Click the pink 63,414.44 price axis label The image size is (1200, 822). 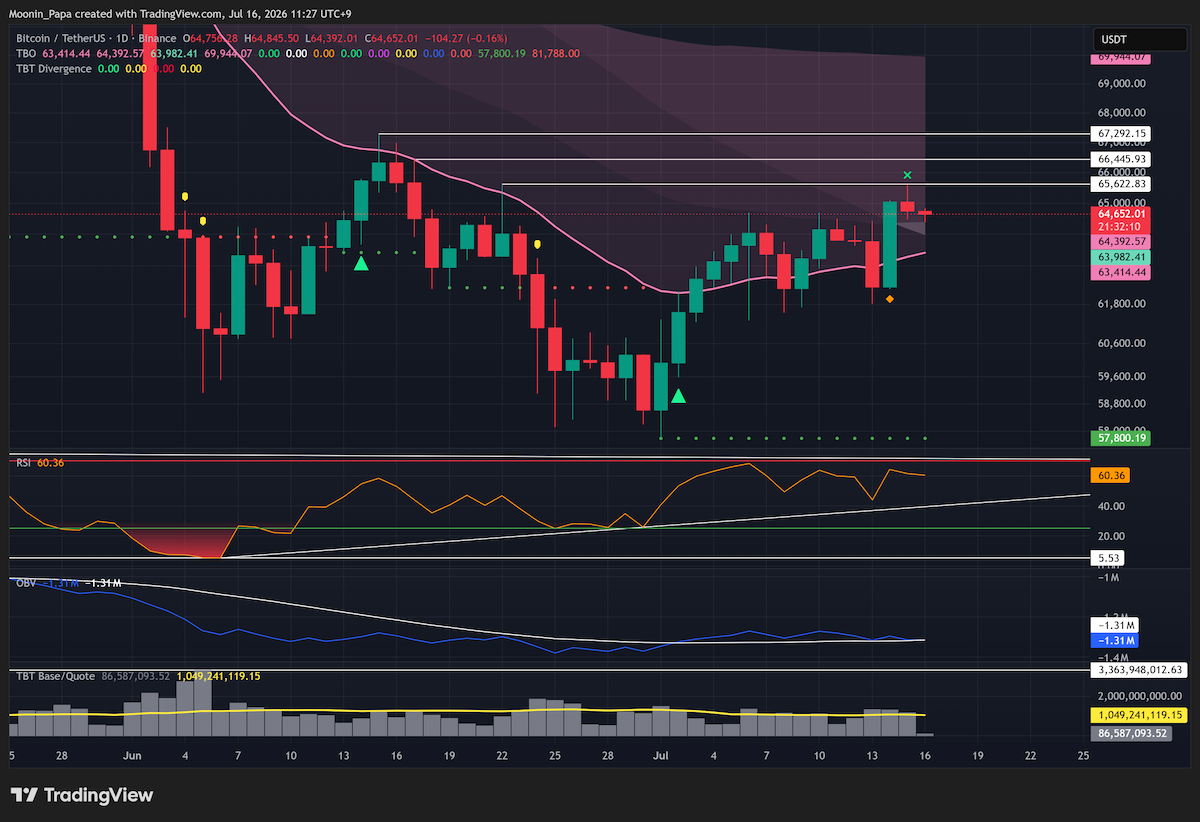(1122, 272)
